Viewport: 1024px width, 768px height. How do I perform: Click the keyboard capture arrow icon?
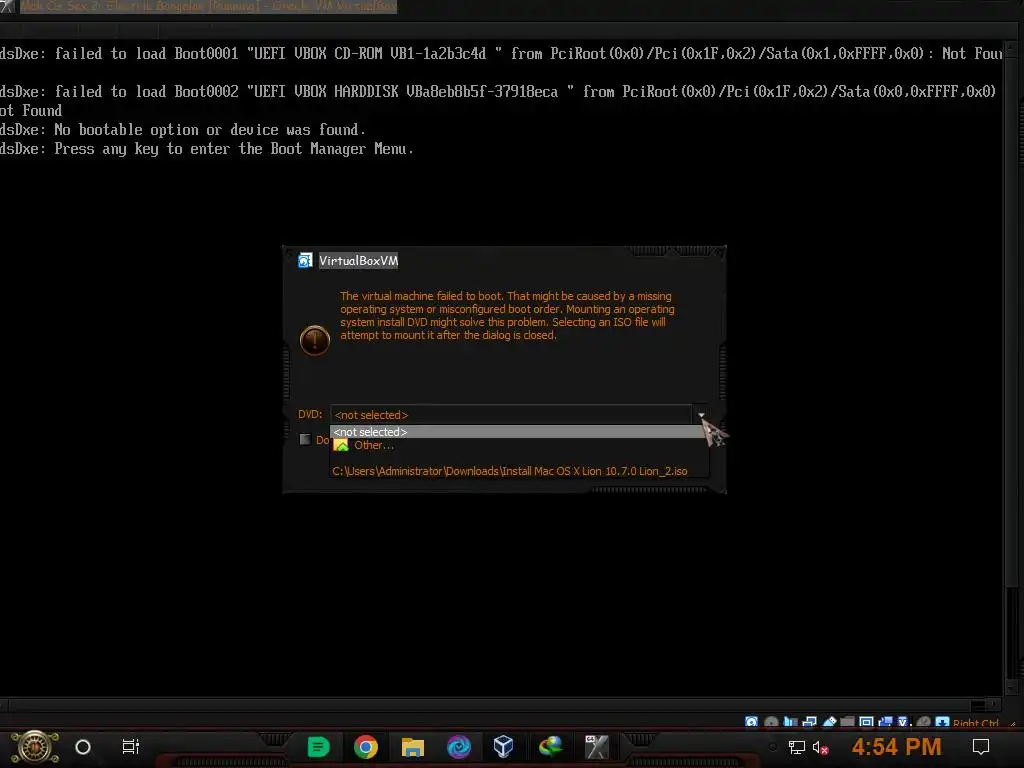[943, 722]
